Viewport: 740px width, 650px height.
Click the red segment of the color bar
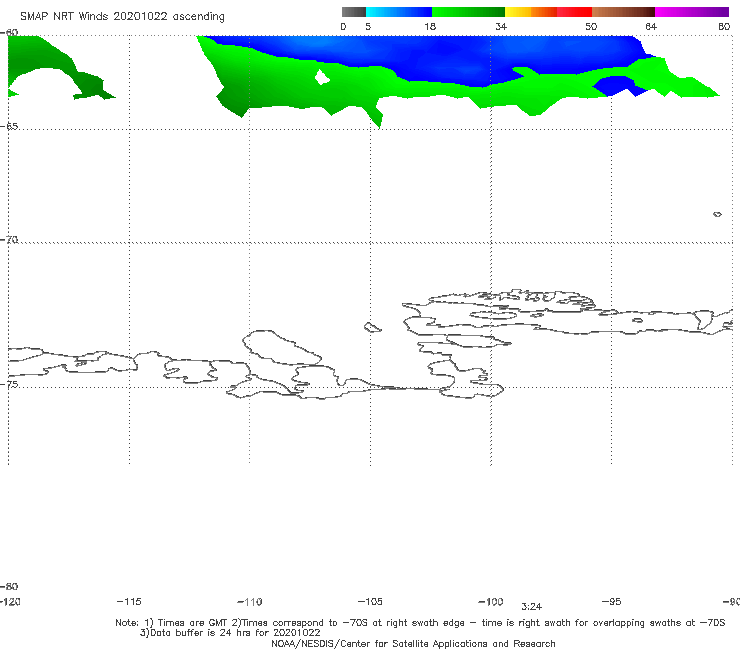[x=574, y=12]
